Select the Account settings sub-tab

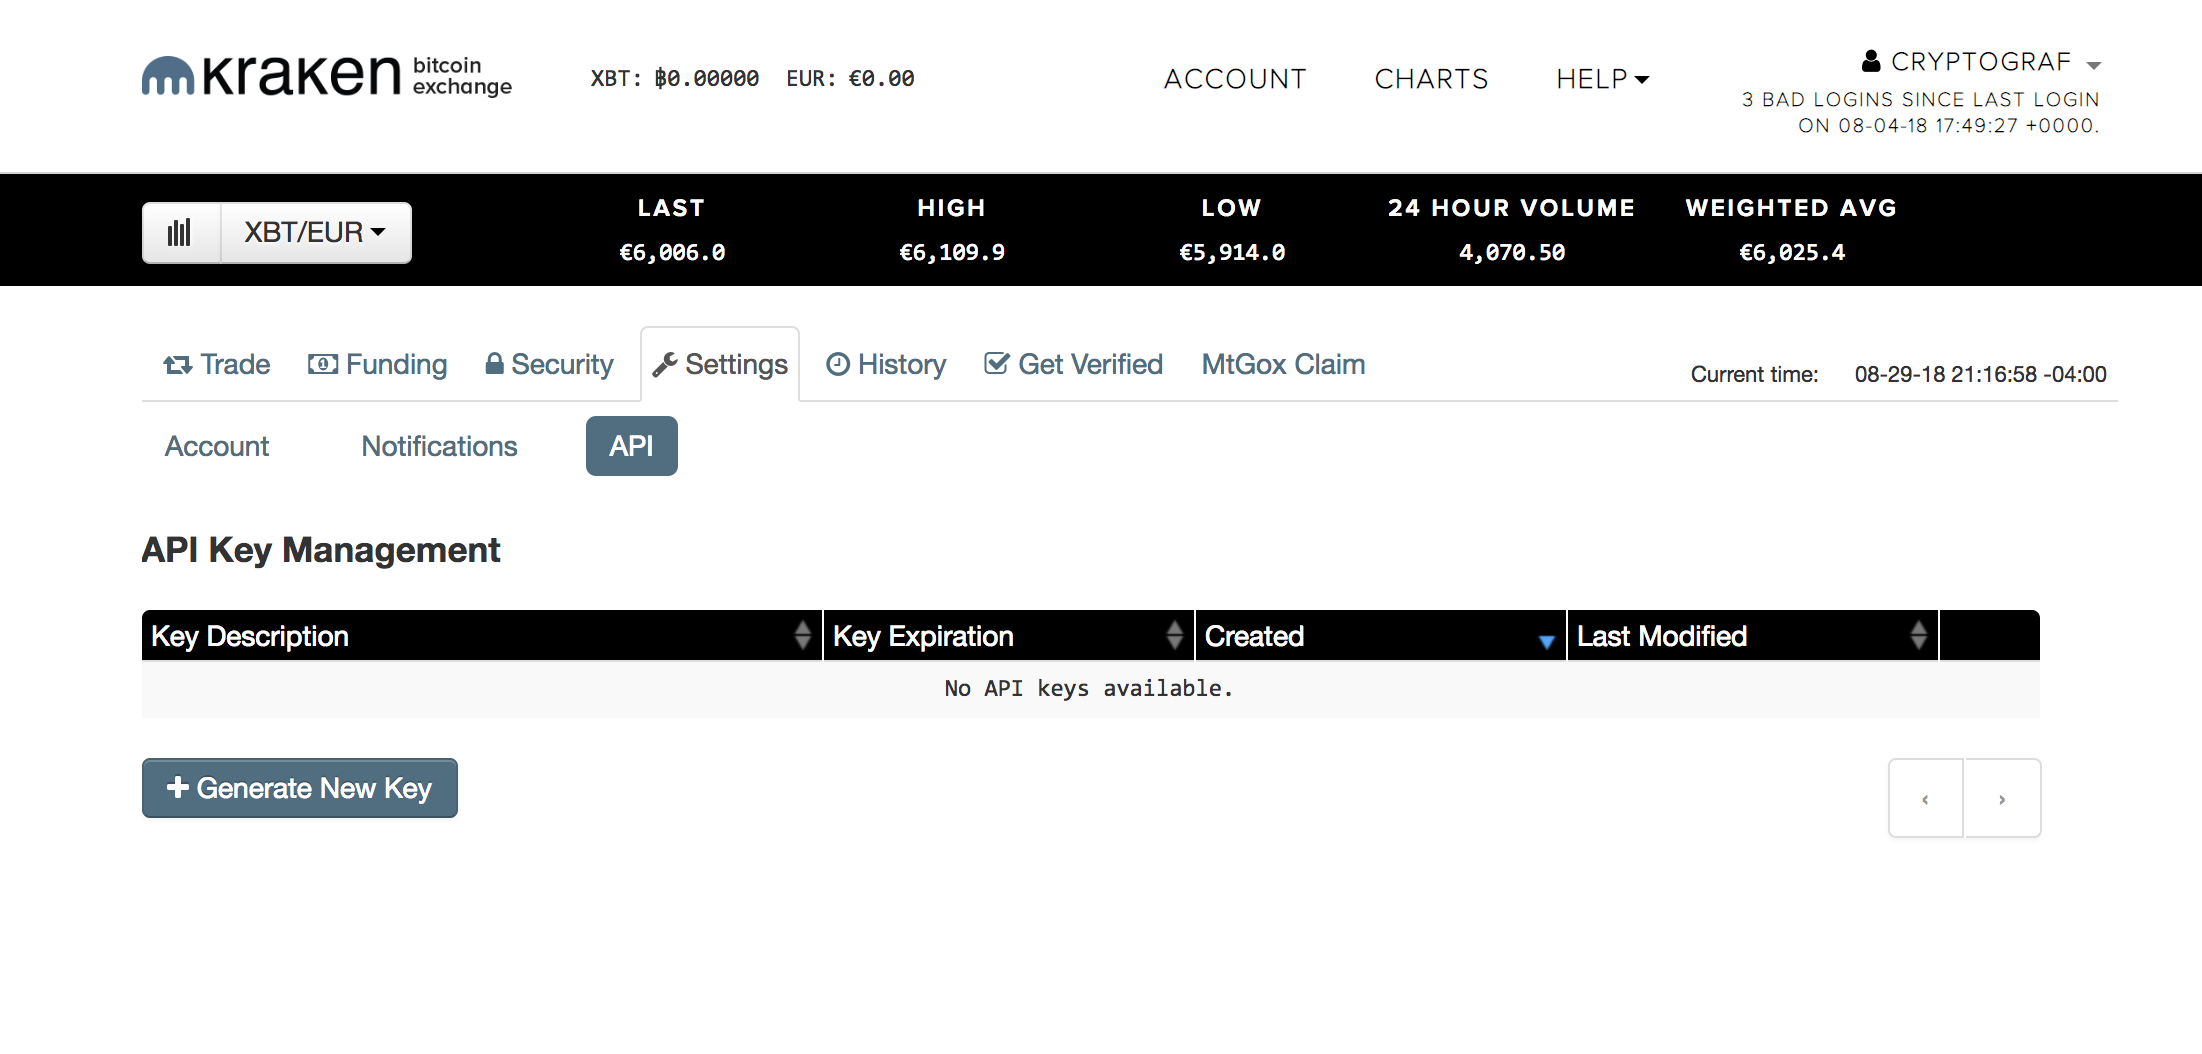tap(217, 446)
